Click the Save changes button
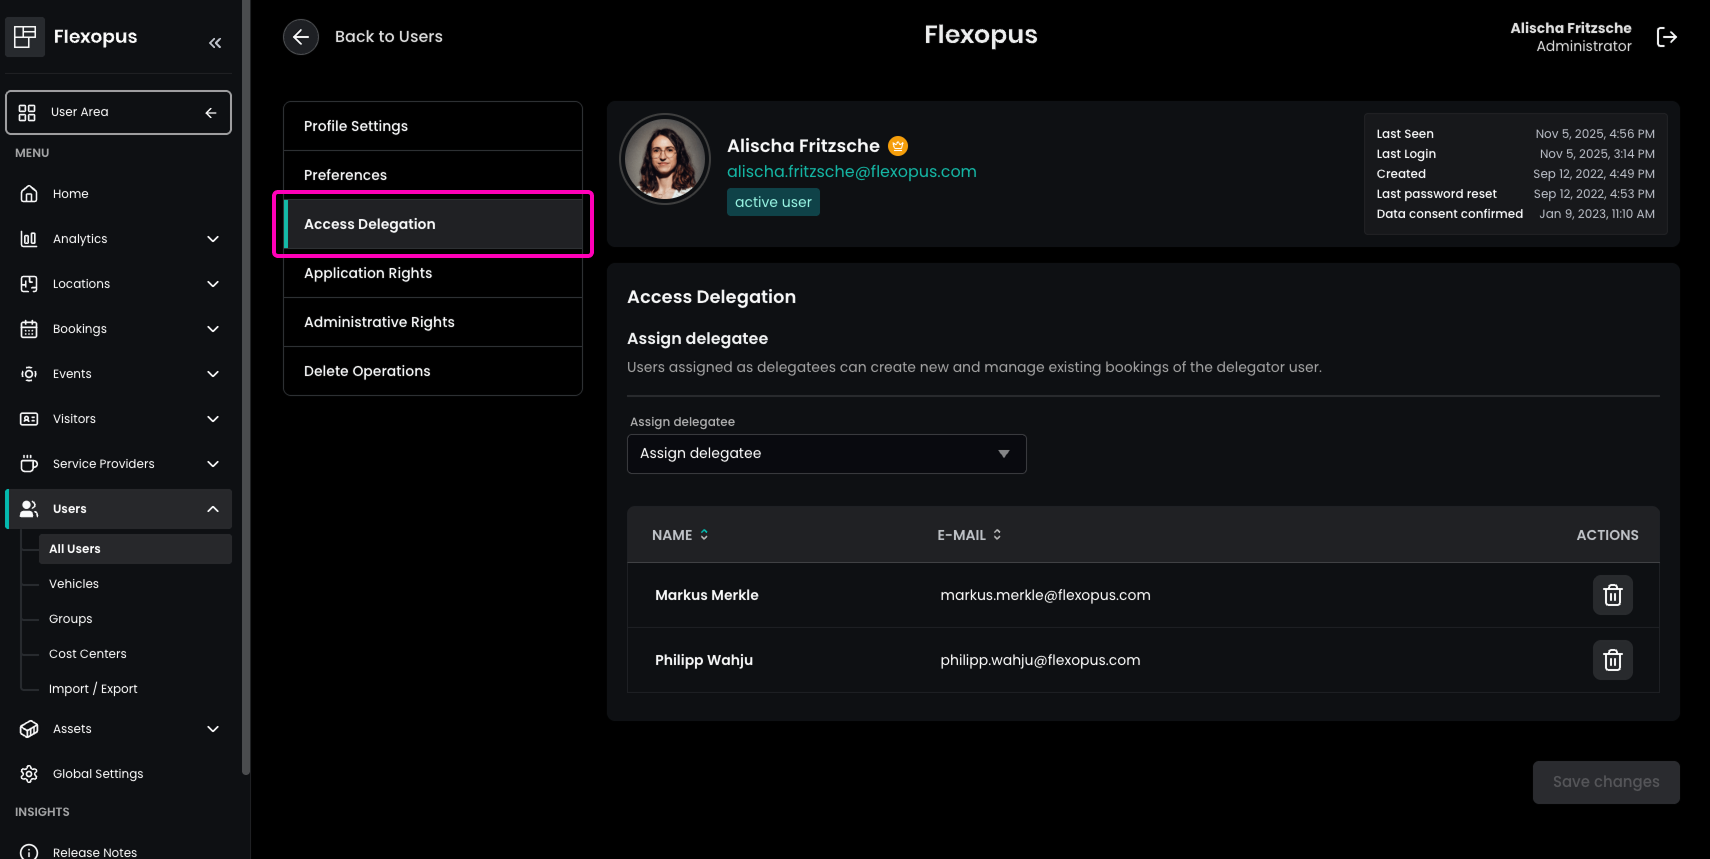1710x859 pixels. pos(1605,782)
